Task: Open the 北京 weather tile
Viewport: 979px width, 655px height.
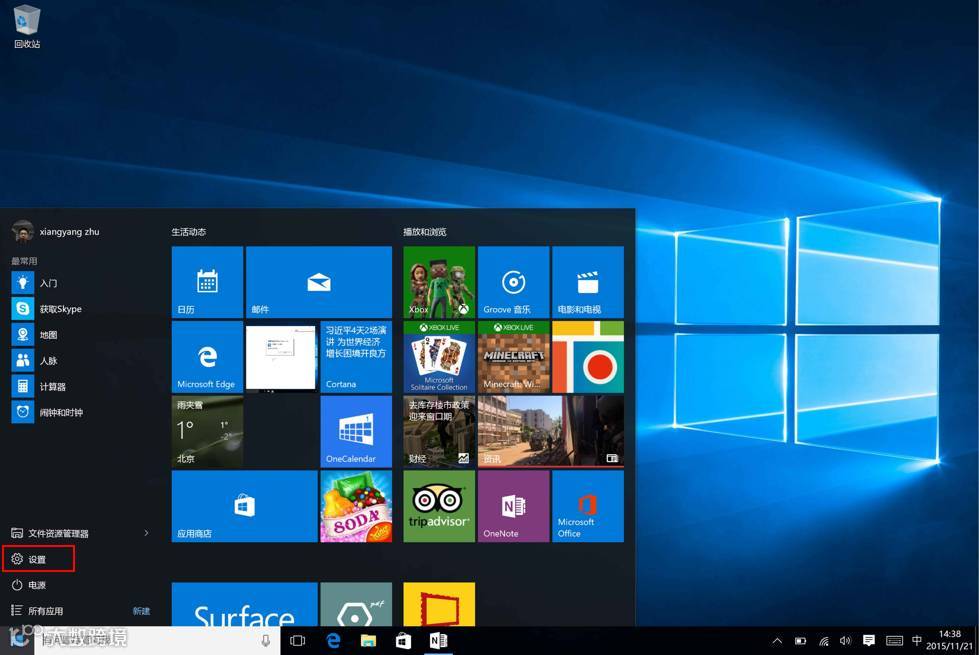Action: point(207,431)
